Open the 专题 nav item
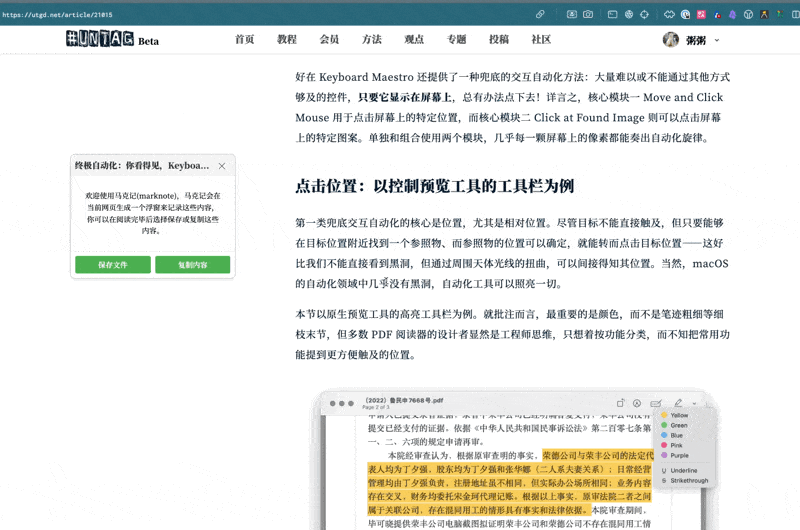 tap(456, 39)
